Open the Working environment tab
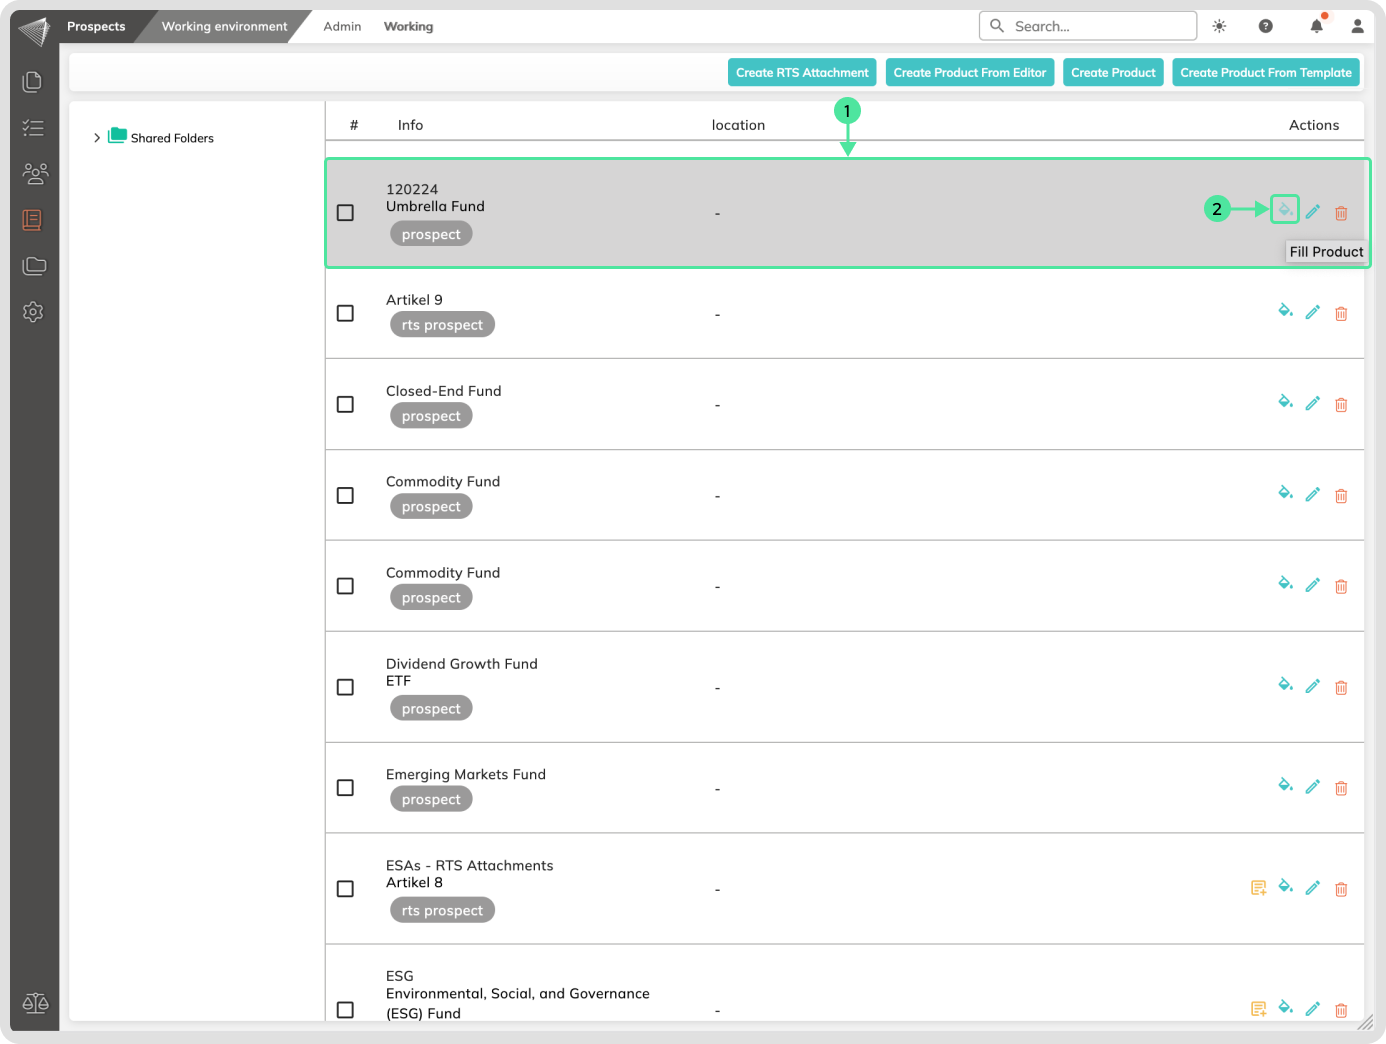The image size is (1386, 1044). point(224,26)
